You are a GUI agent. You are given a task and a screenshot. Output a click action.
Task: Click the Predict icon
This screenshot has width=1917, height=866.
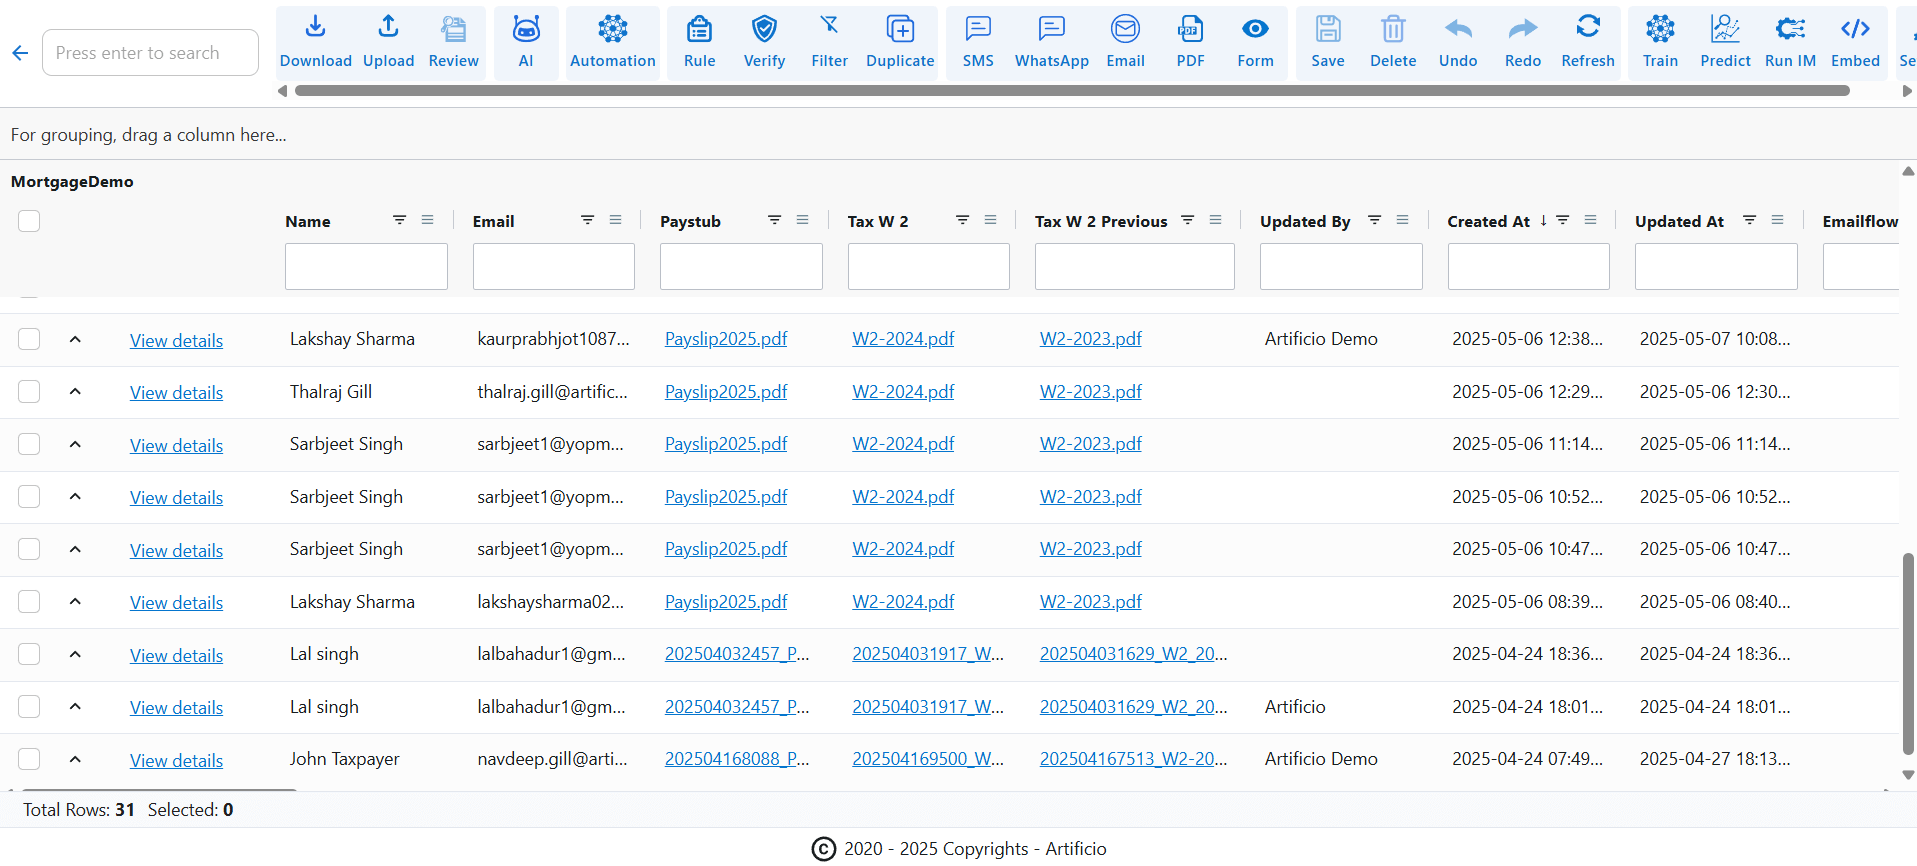(1725, 43)
